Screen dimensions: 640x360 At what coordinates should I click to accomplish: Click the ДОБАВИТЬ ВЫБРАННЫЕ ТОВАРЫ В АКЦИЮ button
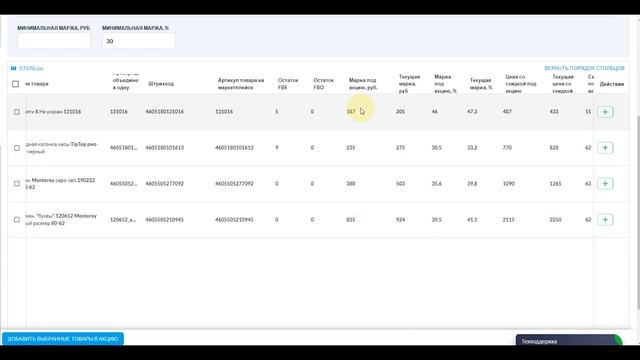tap(63, 339)
